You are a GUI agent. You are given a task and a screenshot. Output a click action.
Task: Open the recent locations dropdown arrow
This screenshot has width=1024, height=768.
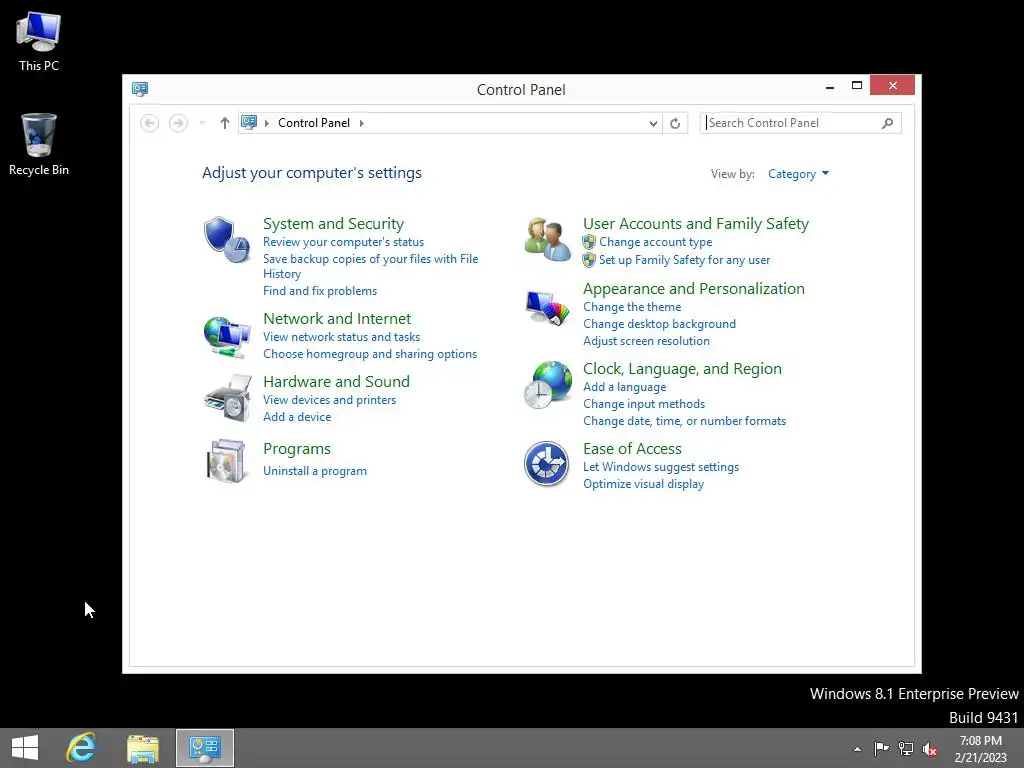tap(202, 123)
